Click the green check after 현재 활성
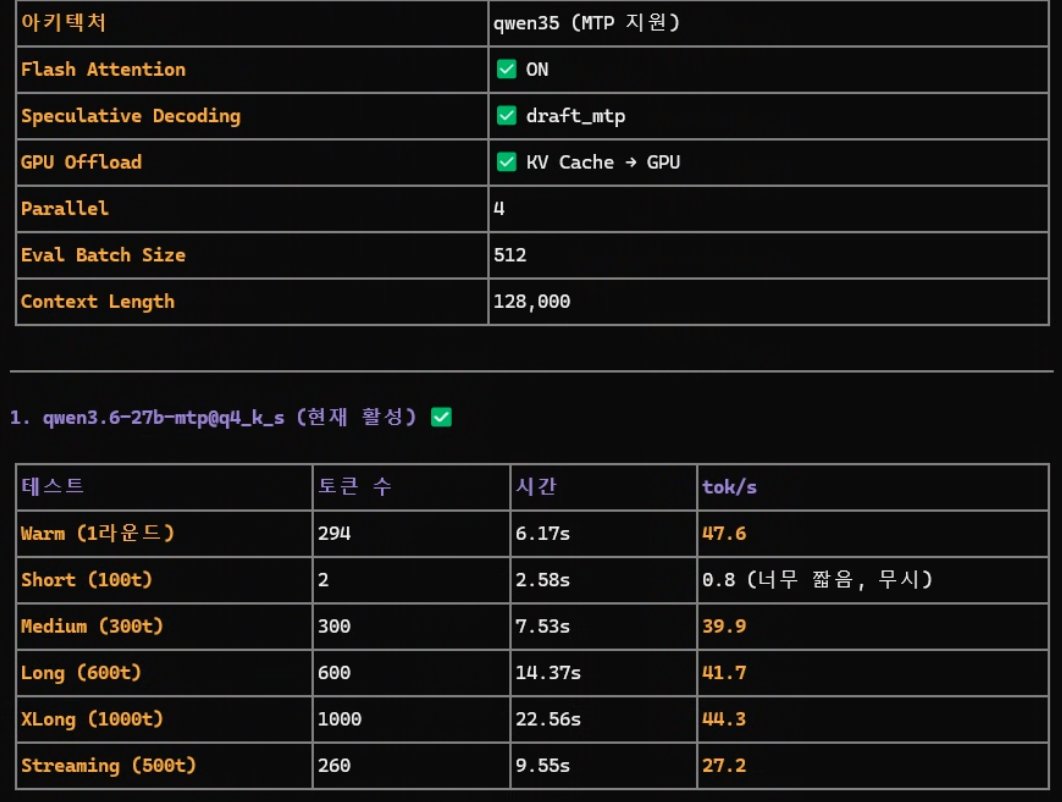 442,417
